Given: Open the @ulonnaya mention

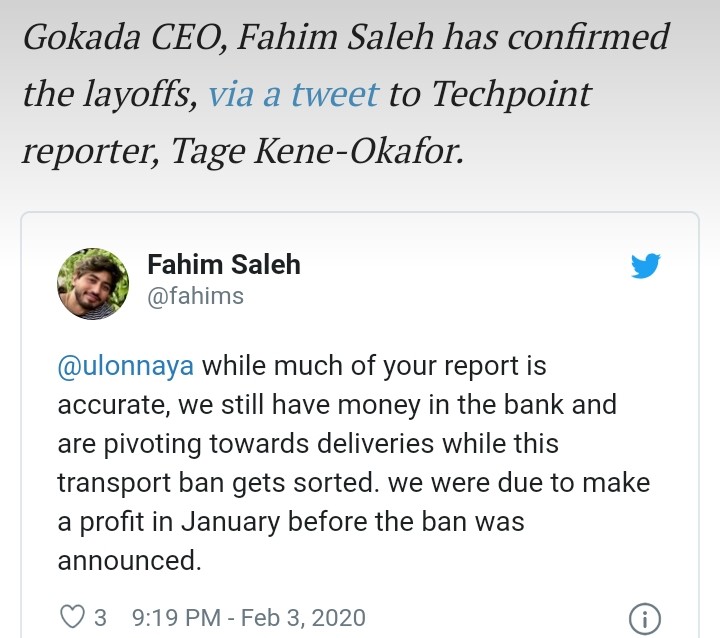Looking at the screenshot, I should point(126,366).
